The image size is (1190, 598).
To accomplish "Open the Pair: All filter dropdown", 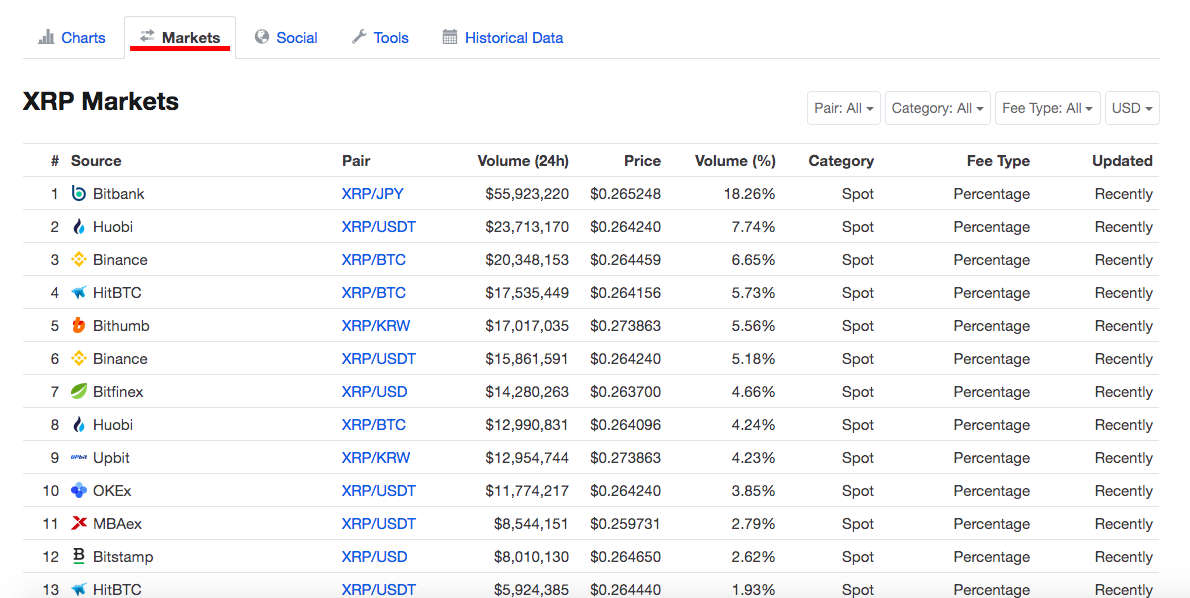I will [844, 109].
